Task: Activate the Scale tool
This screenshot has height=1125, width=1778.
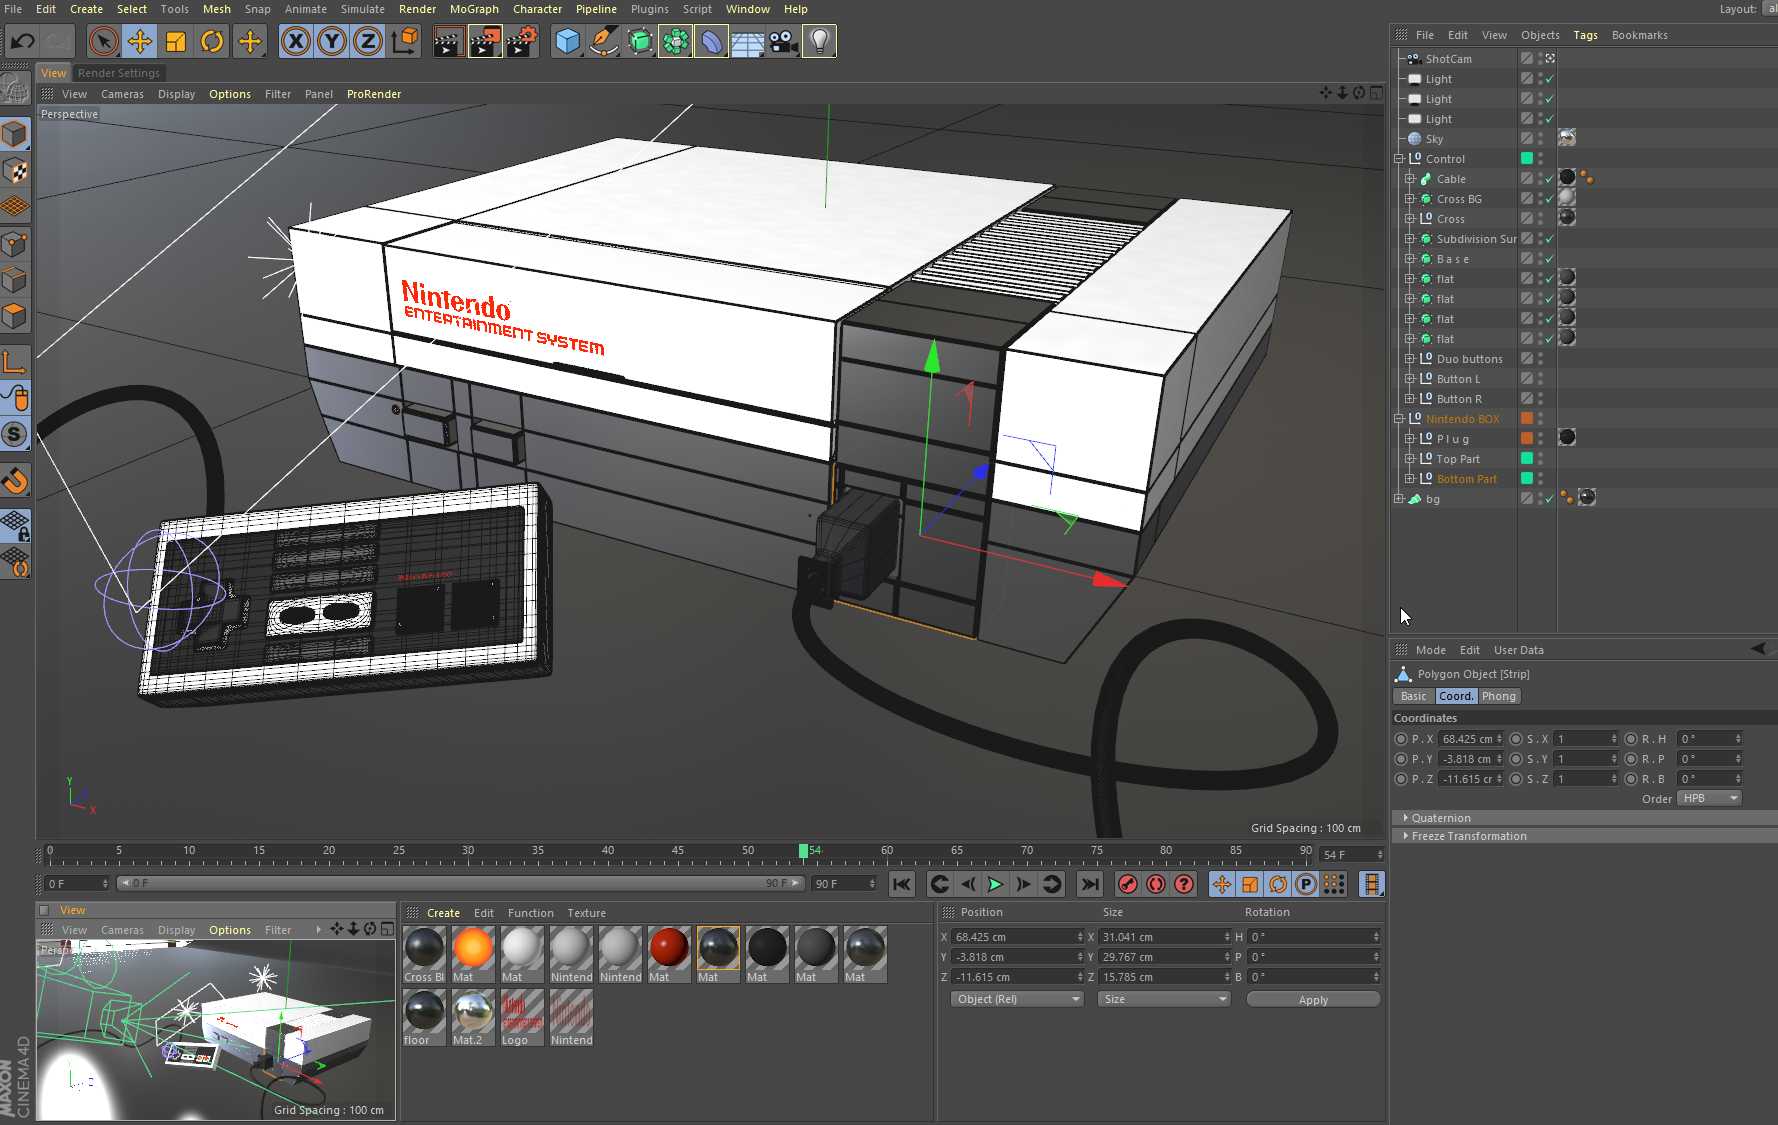Action: coord(176,41)
